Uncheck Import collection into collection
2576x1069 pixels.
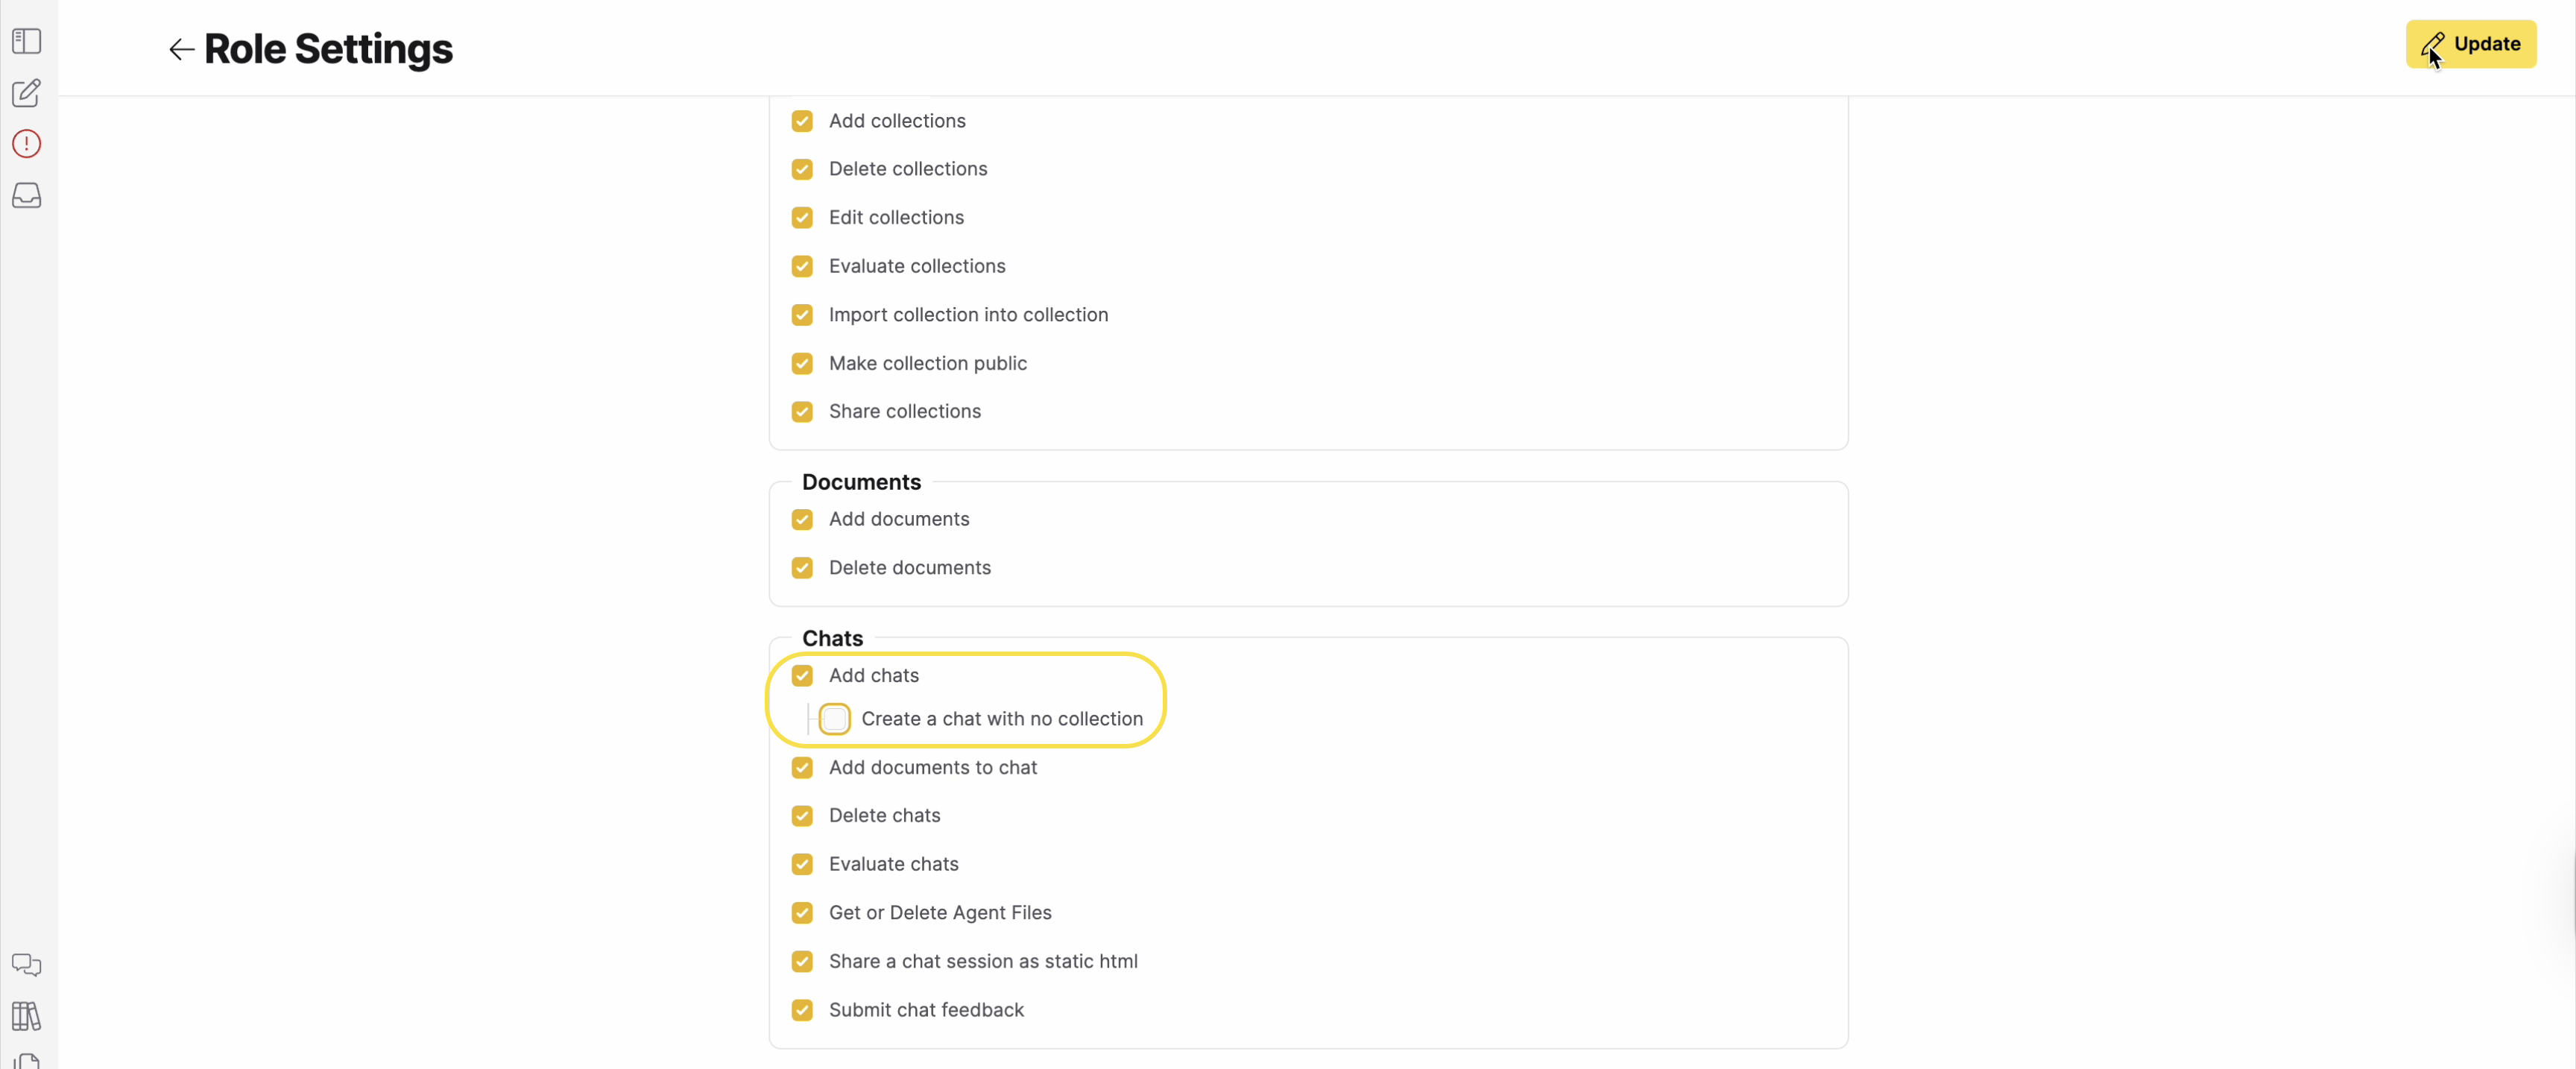pyautogui.click(x=802, y=315)
